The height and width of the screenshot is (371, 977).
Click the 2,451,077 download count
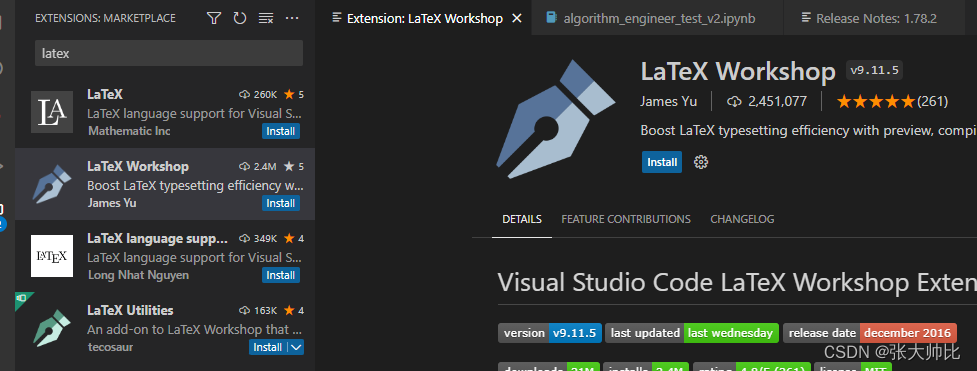pos(767,101)
